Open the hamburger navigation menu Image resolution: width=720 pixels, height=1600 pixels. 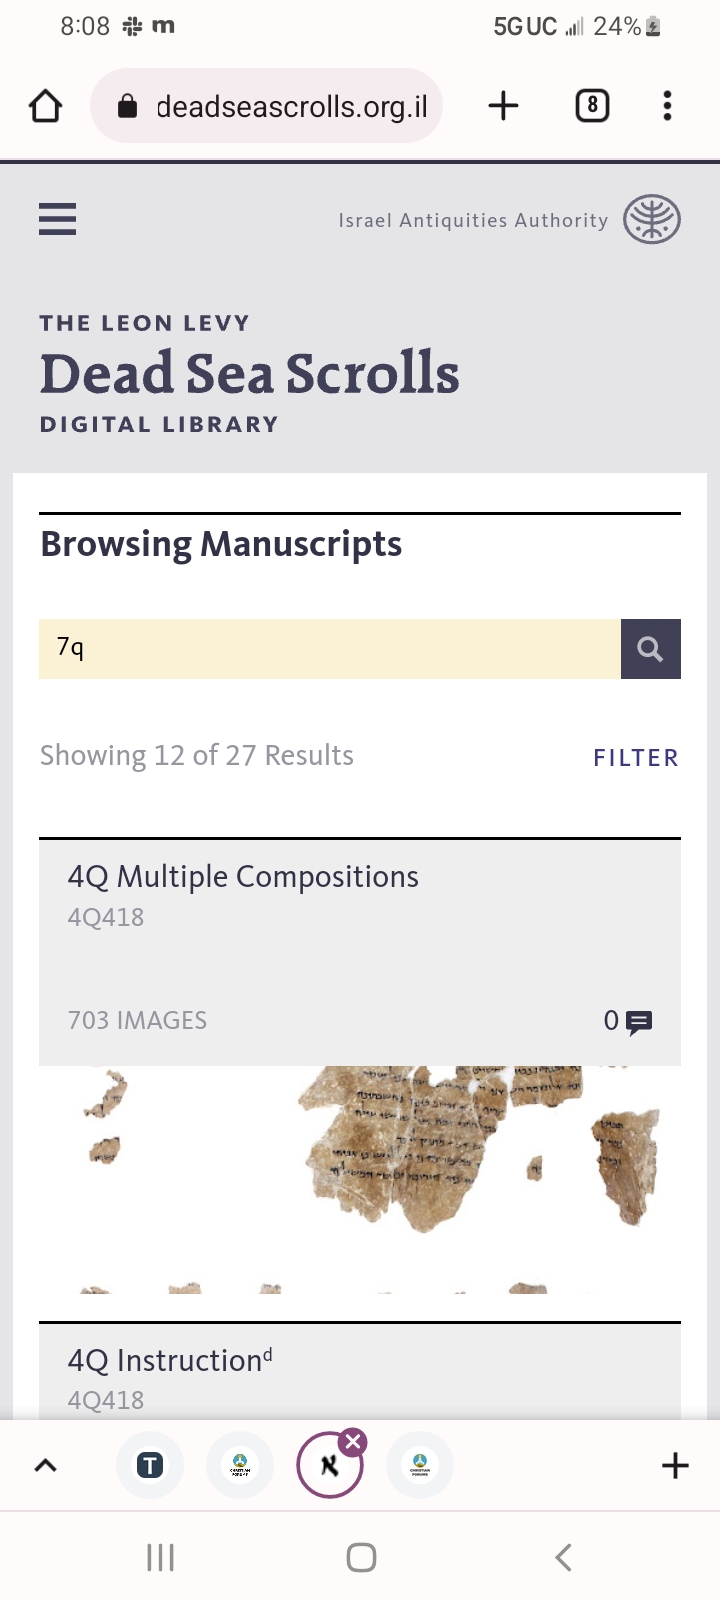(57, 219)
